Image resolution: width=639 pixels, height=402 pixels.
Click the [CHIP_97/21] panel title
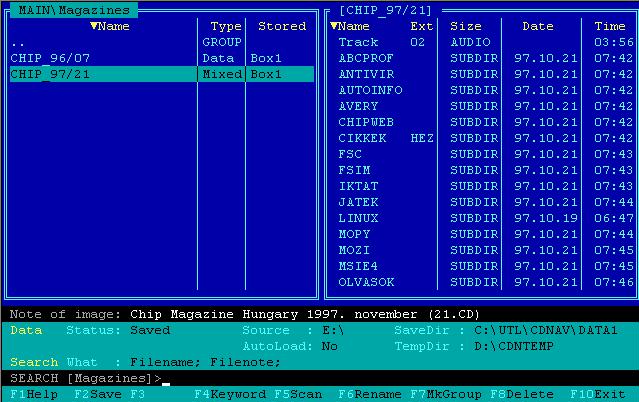pos(386,11)
